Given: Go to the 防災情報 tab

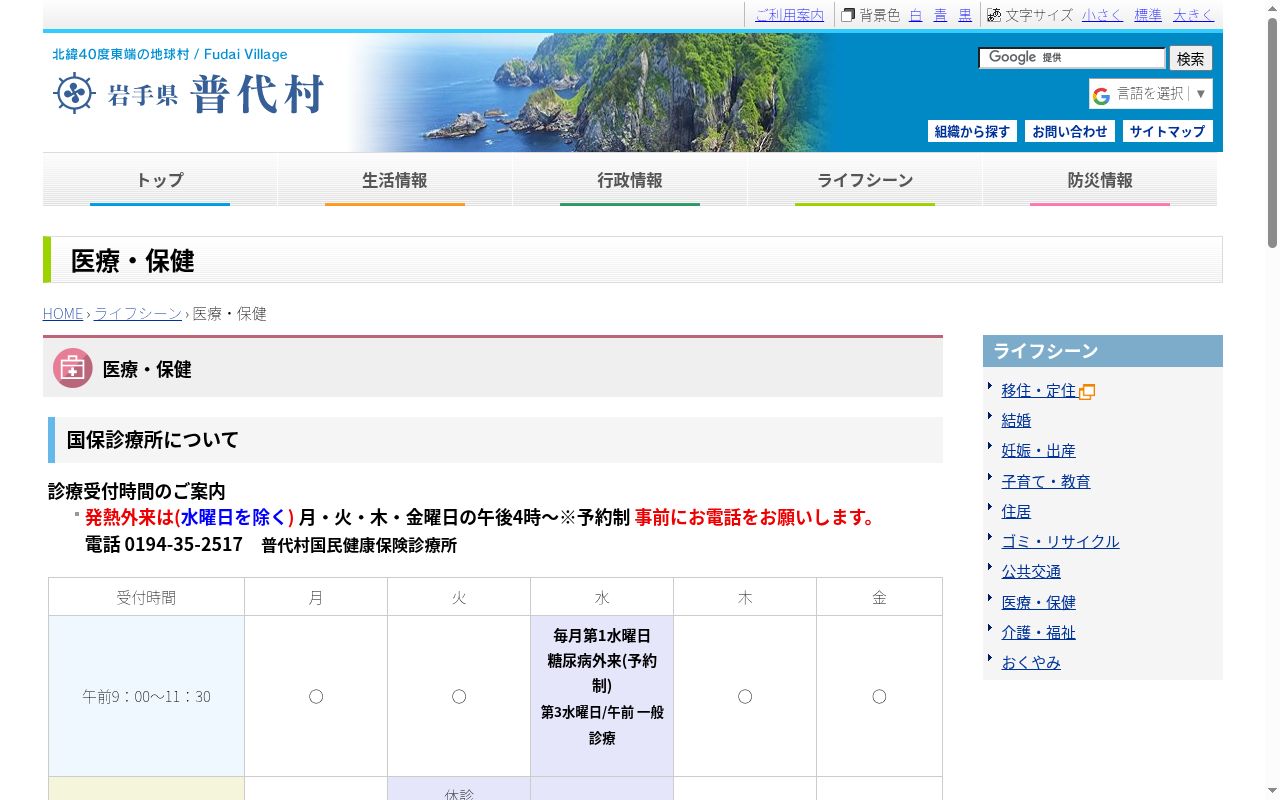Looking at the screenshot, I should tap(1100, 180).
